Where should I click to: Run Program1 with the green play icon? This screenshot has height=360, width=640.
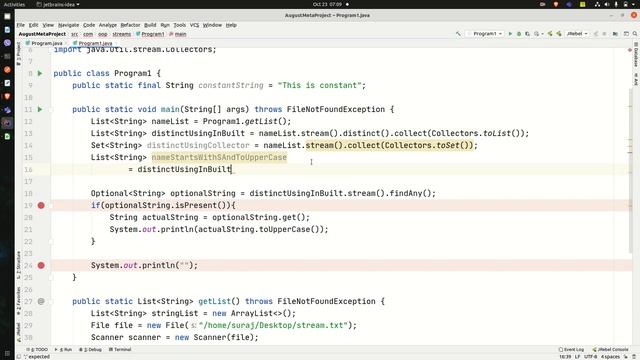[510, 34]
